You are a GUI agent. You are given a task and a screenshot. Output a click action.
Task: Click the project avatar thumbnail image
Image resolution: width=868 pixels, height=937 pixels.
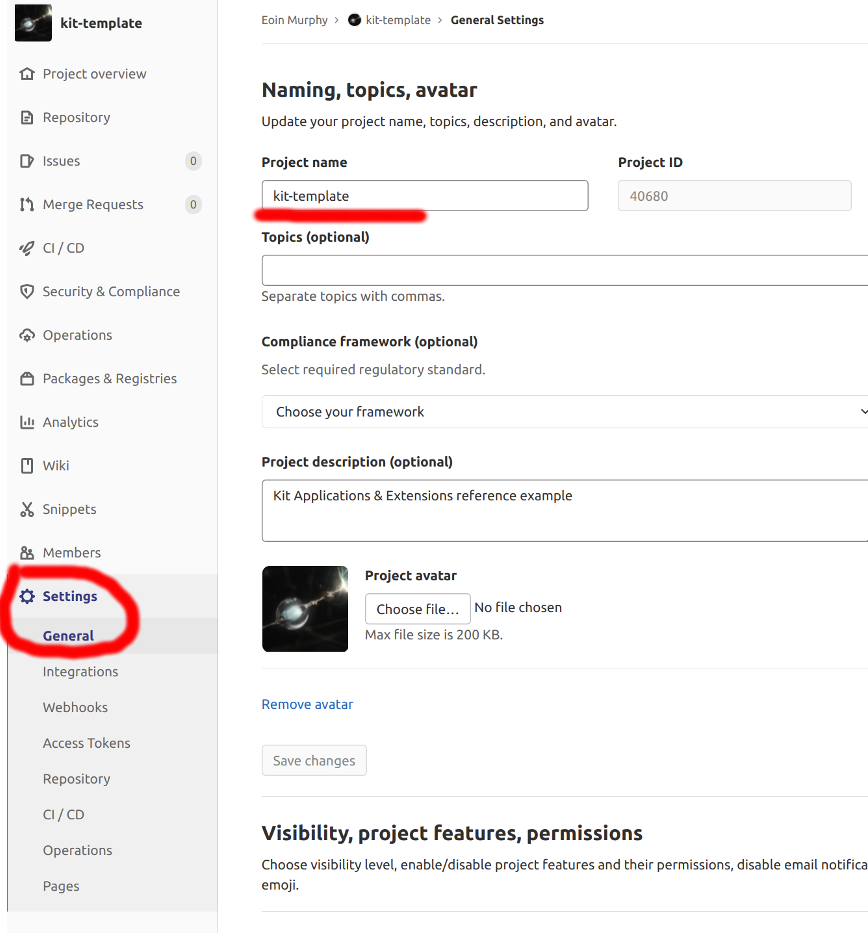coord(305,609)
